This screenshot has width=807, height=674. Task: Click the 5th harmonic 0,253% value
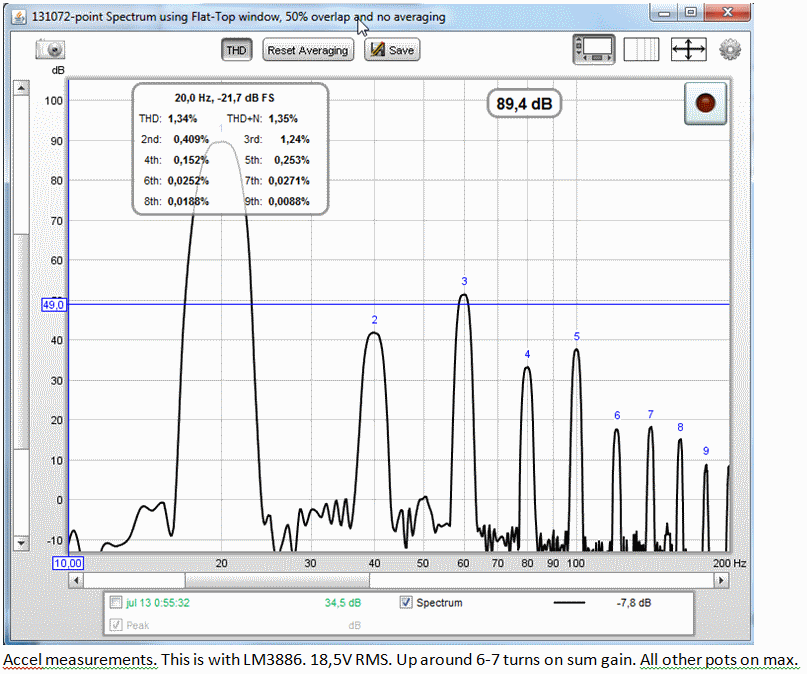[x=292, y=160]
